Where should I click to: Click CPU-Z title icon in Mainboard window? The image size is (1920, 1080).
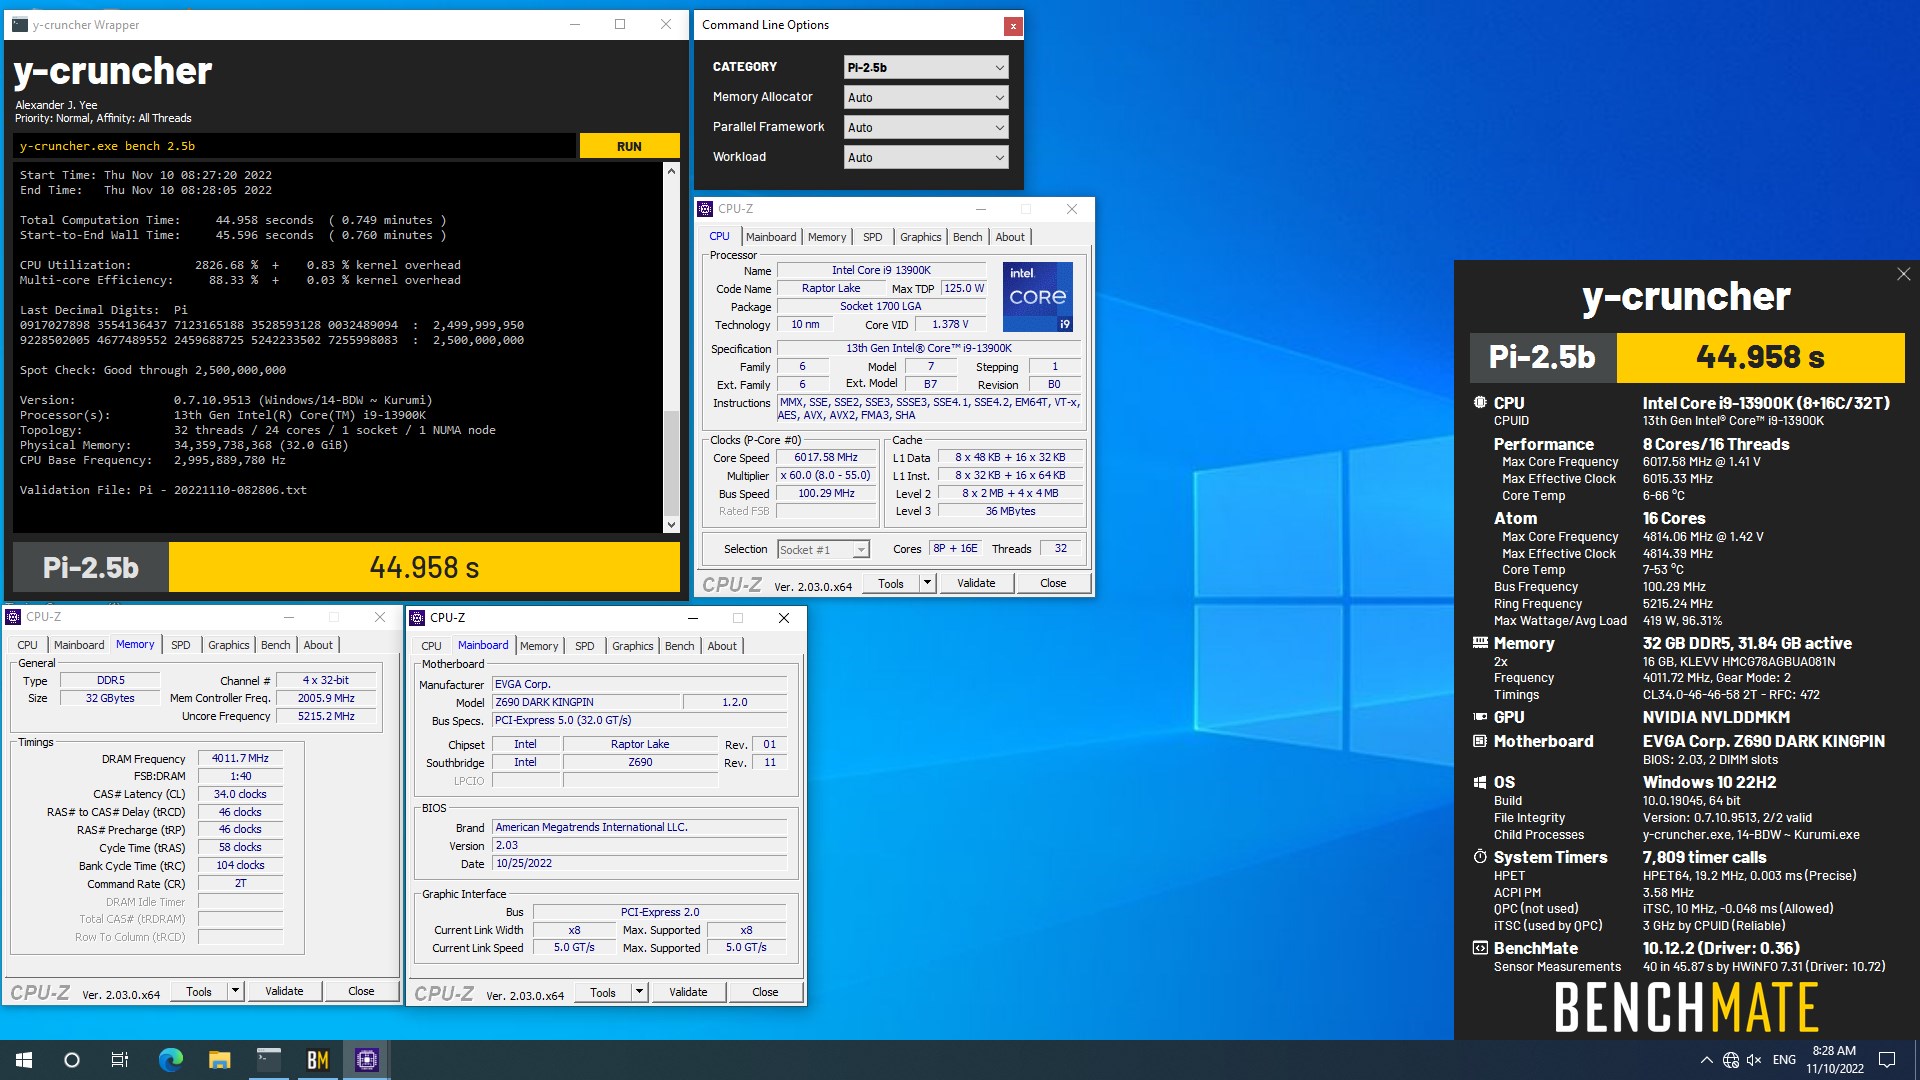(417, 618)
